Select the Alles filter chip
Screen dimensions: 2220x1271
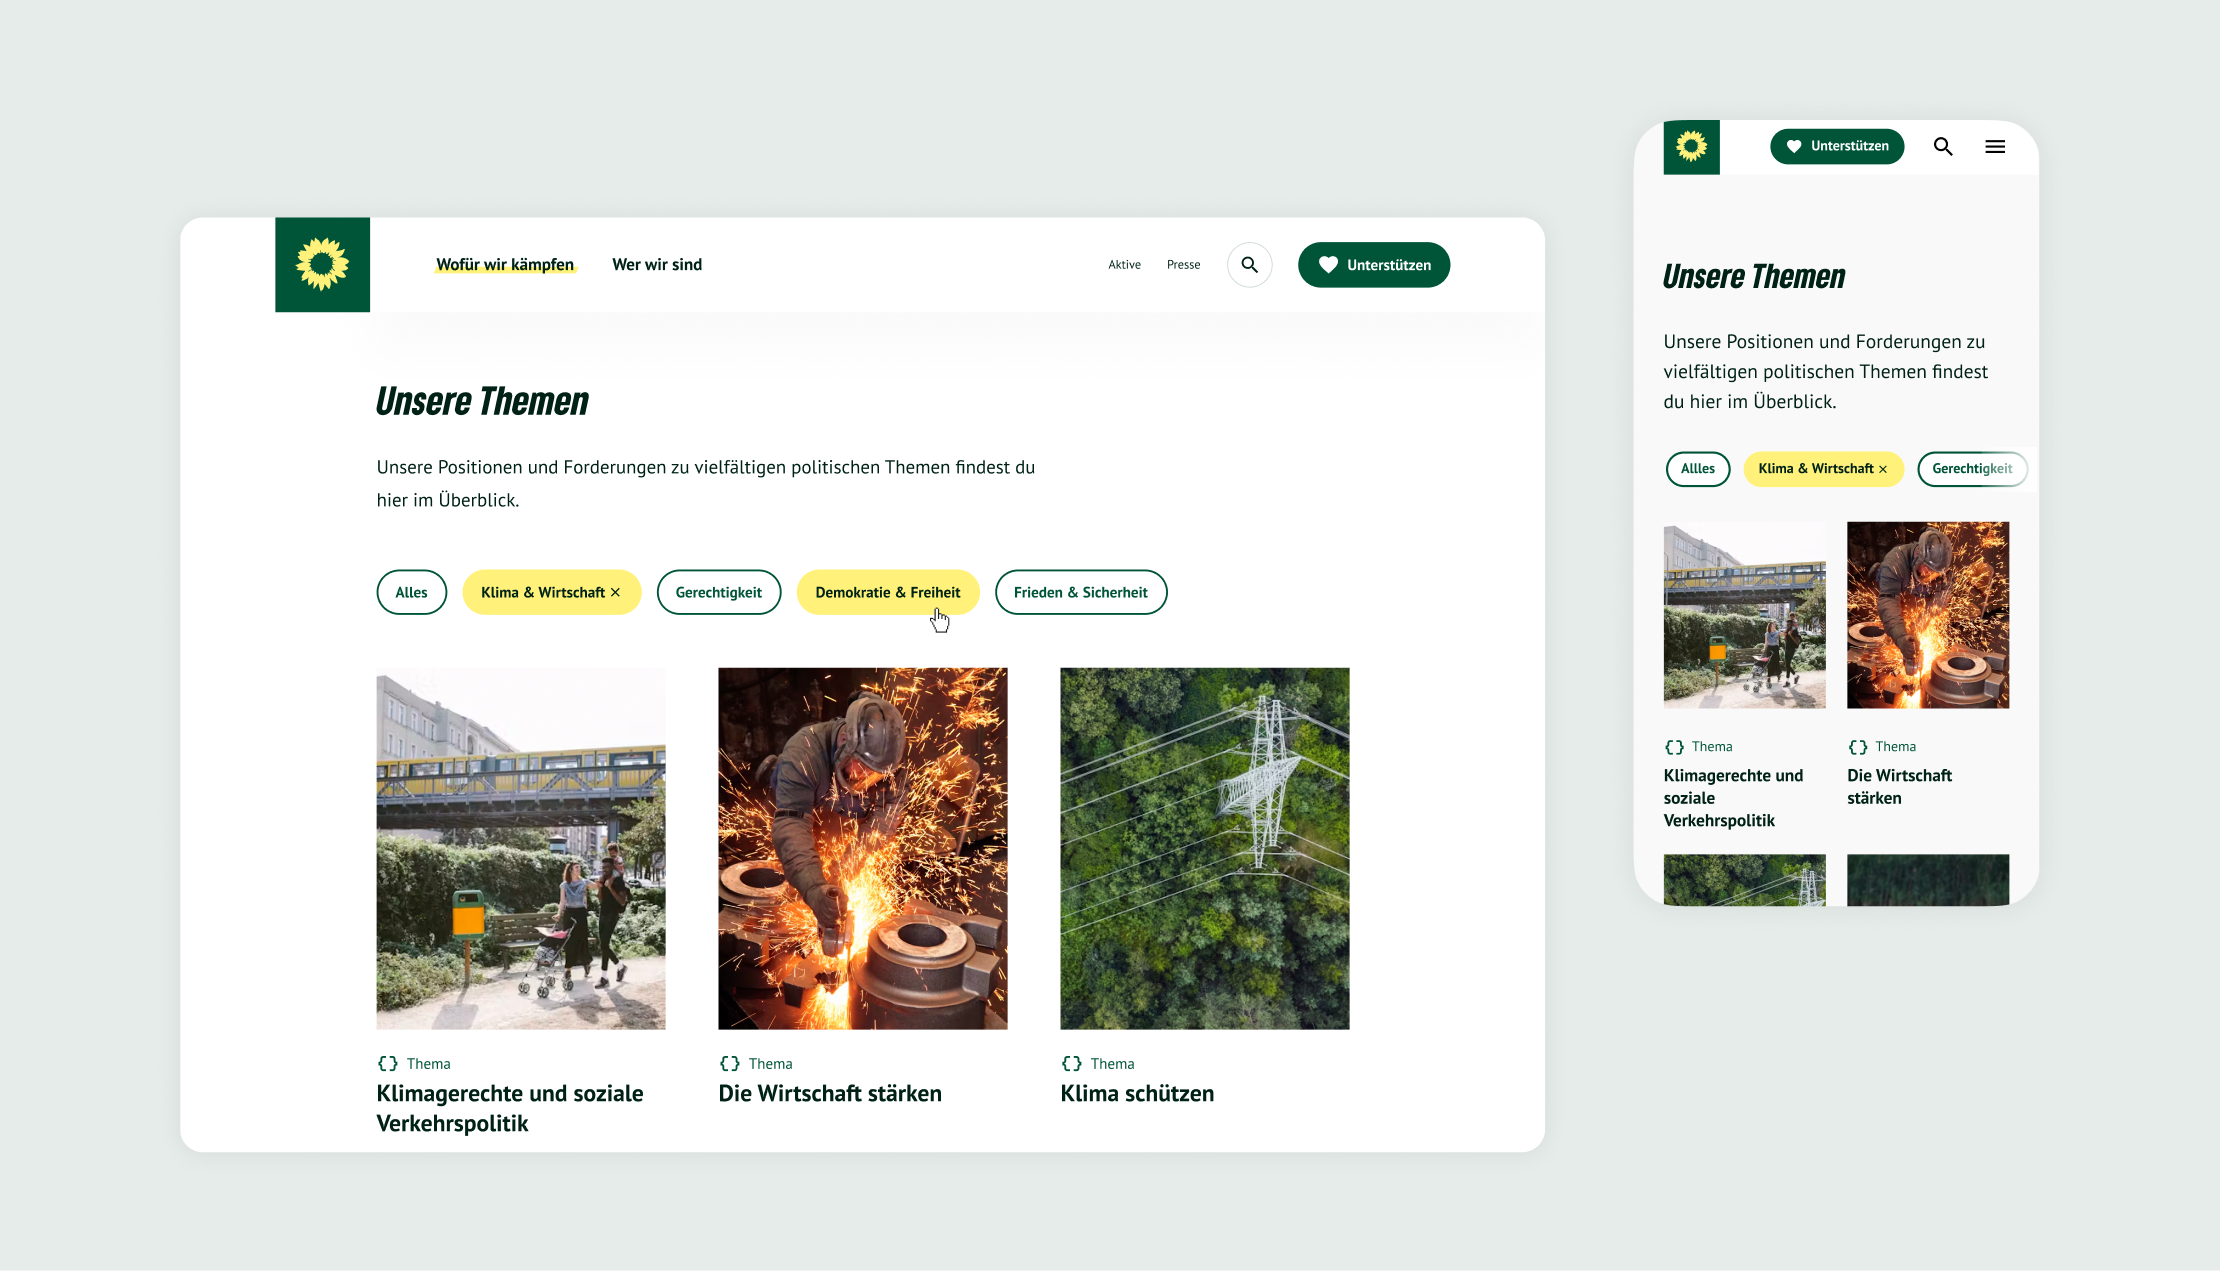(411, 592)
